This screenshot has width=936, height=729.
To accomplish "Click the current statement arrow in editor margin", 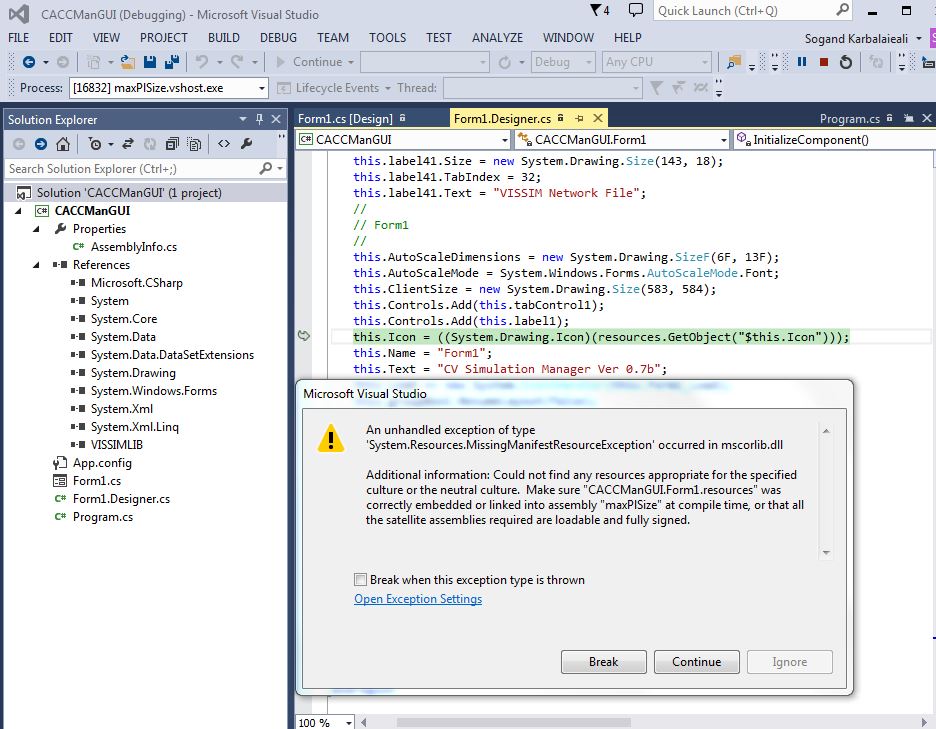I will (304, 336).
